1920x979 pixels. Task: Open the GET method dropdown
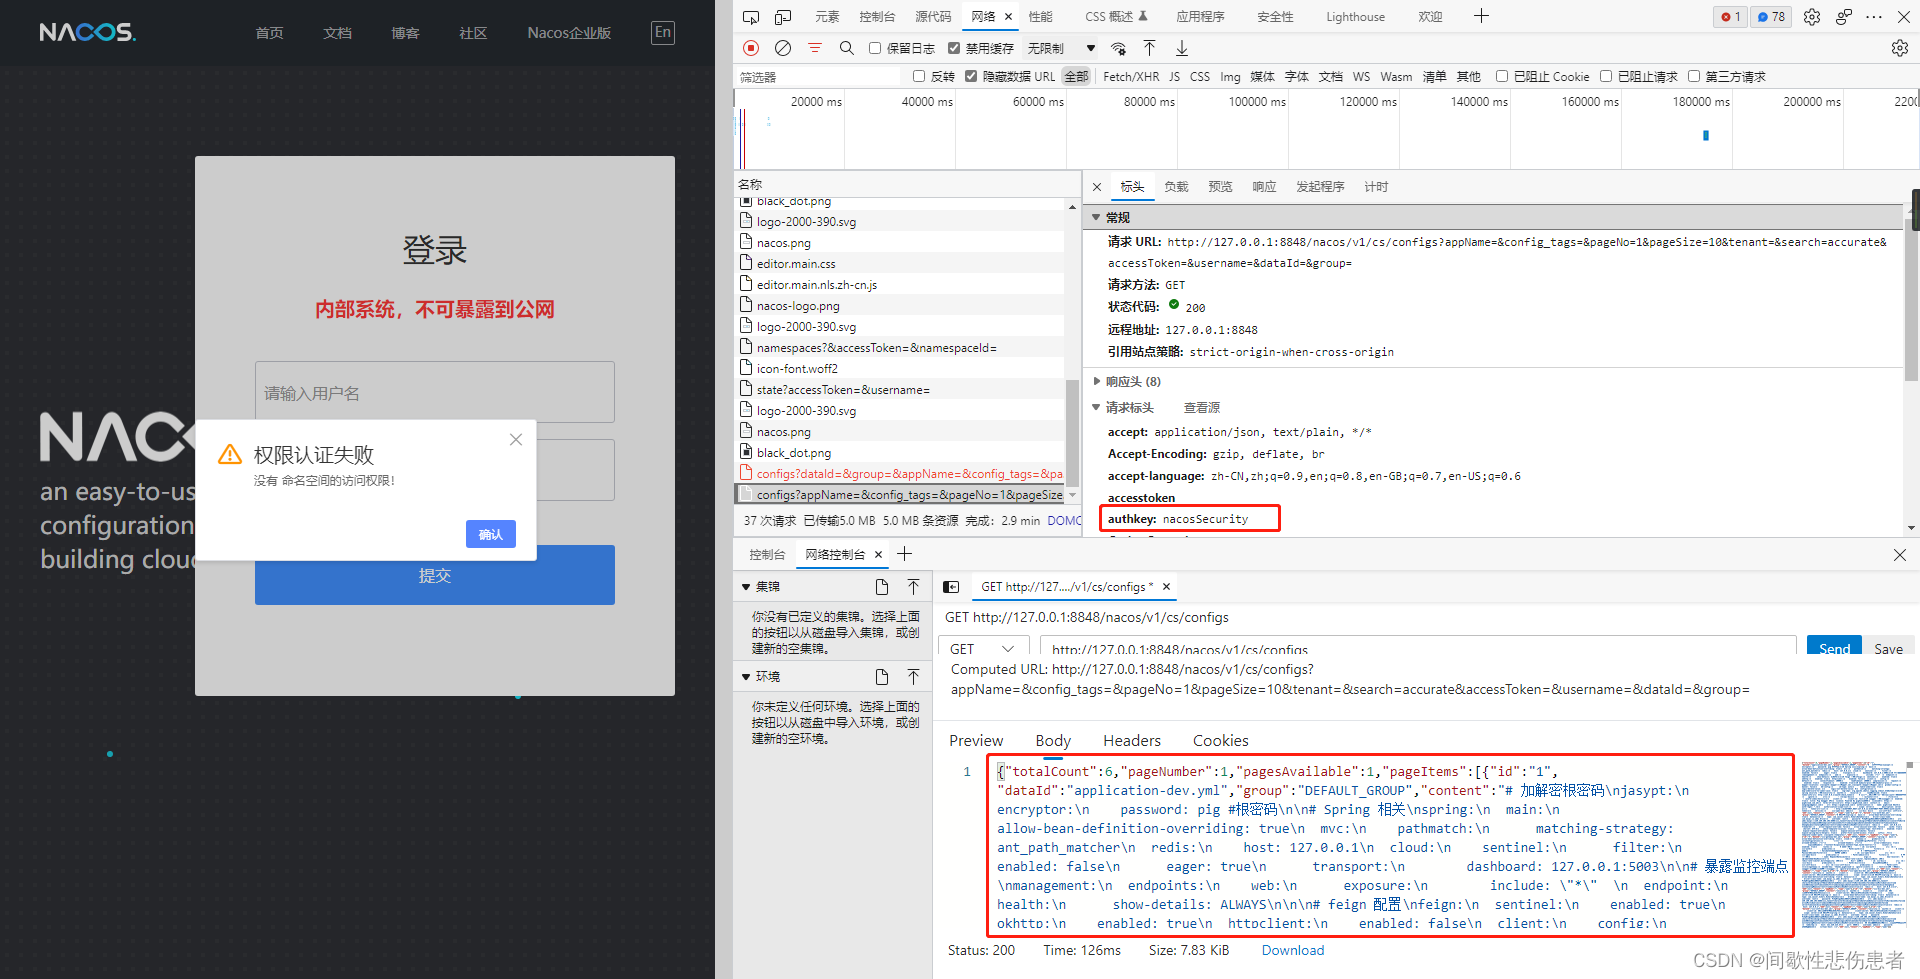983,648
